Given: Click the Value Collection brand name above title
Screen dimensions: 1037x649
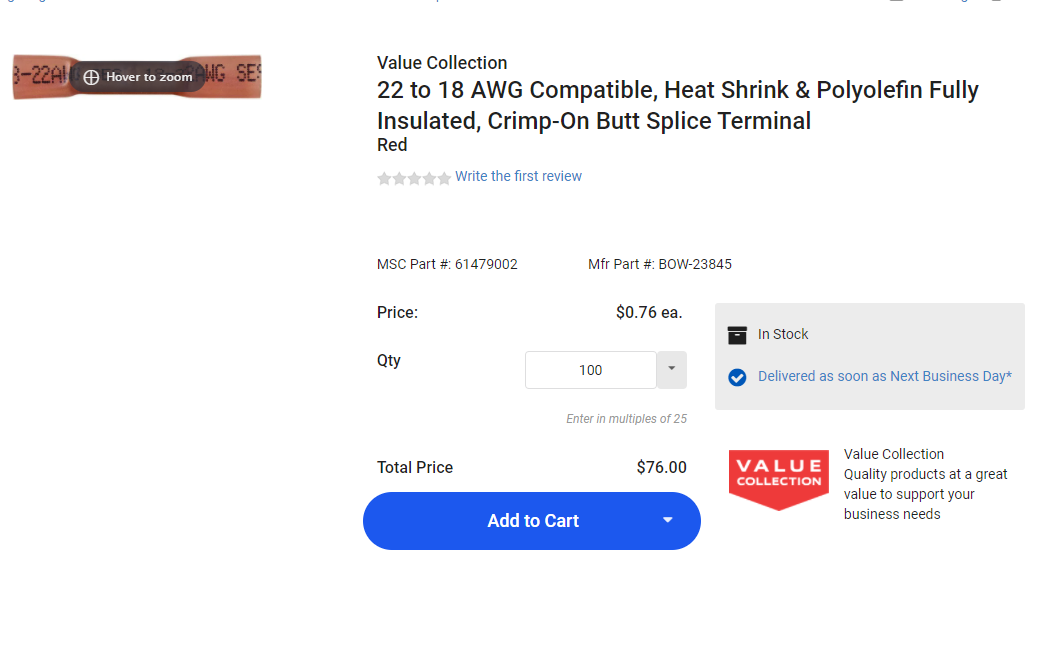Looking at the screenshot, I should click(x=442, y=63).
